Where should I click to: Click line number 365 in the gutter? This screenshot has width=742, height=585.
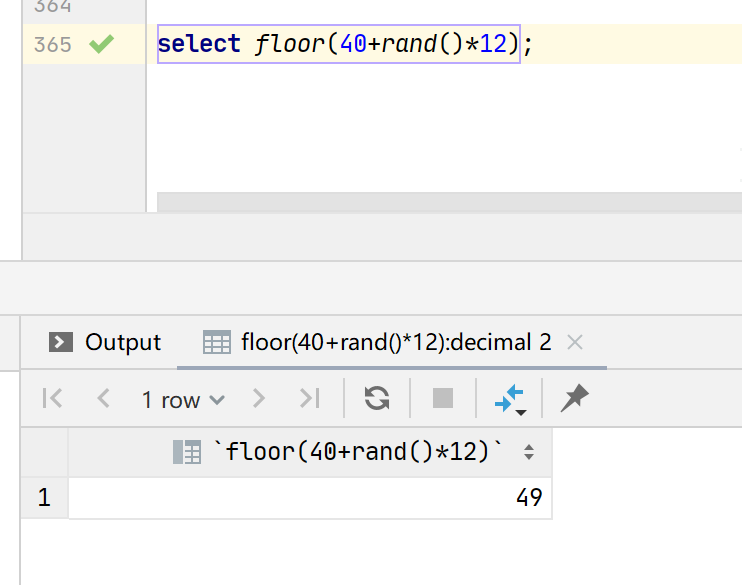53,44
